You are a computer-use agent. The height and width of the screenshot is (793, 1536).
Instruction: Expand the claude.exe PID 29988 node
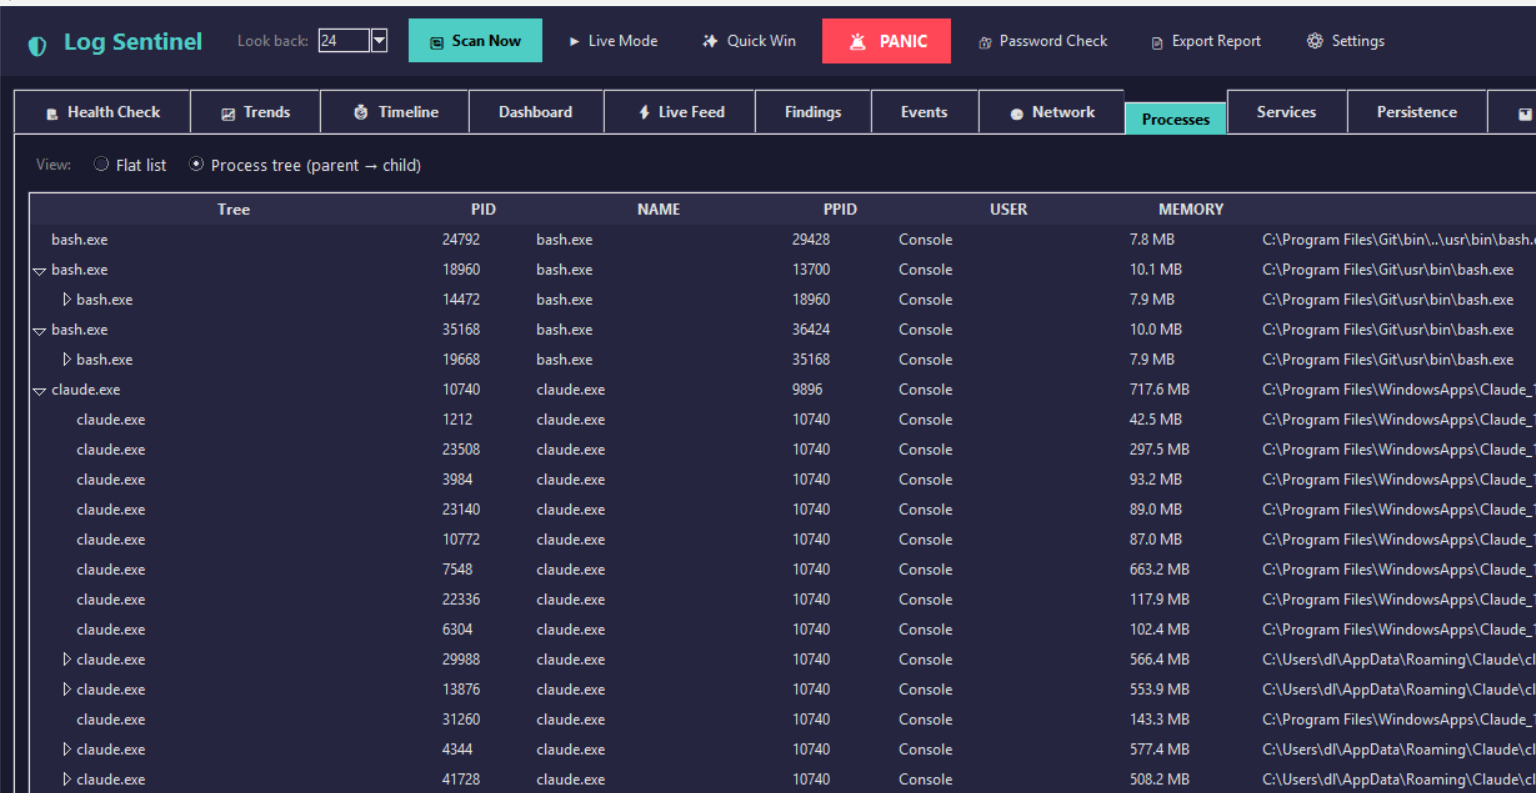click(x=66, y=659)
